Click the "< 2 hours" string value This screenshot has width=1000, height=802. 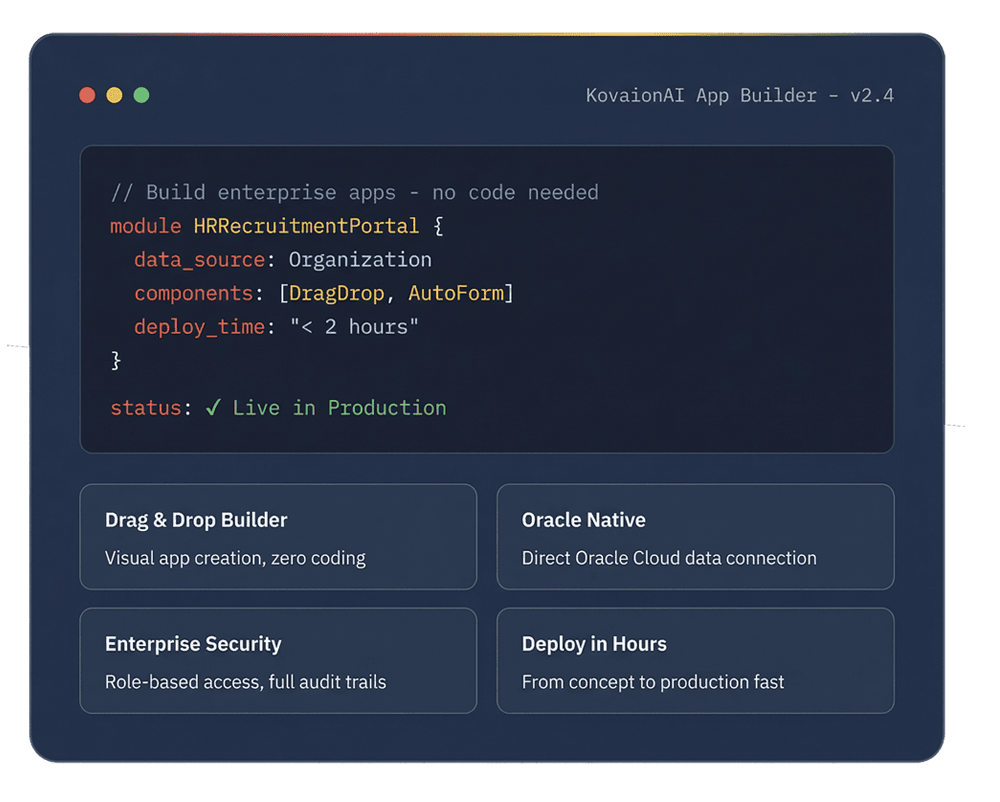pyautogui.click(x=354, y=327)
